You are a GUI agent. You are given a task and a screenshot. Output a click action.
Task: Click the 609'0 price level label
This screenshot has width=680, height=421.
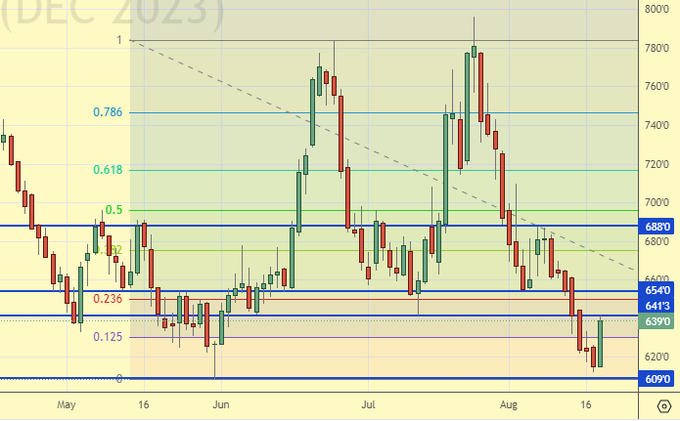(x=658, y=379)
